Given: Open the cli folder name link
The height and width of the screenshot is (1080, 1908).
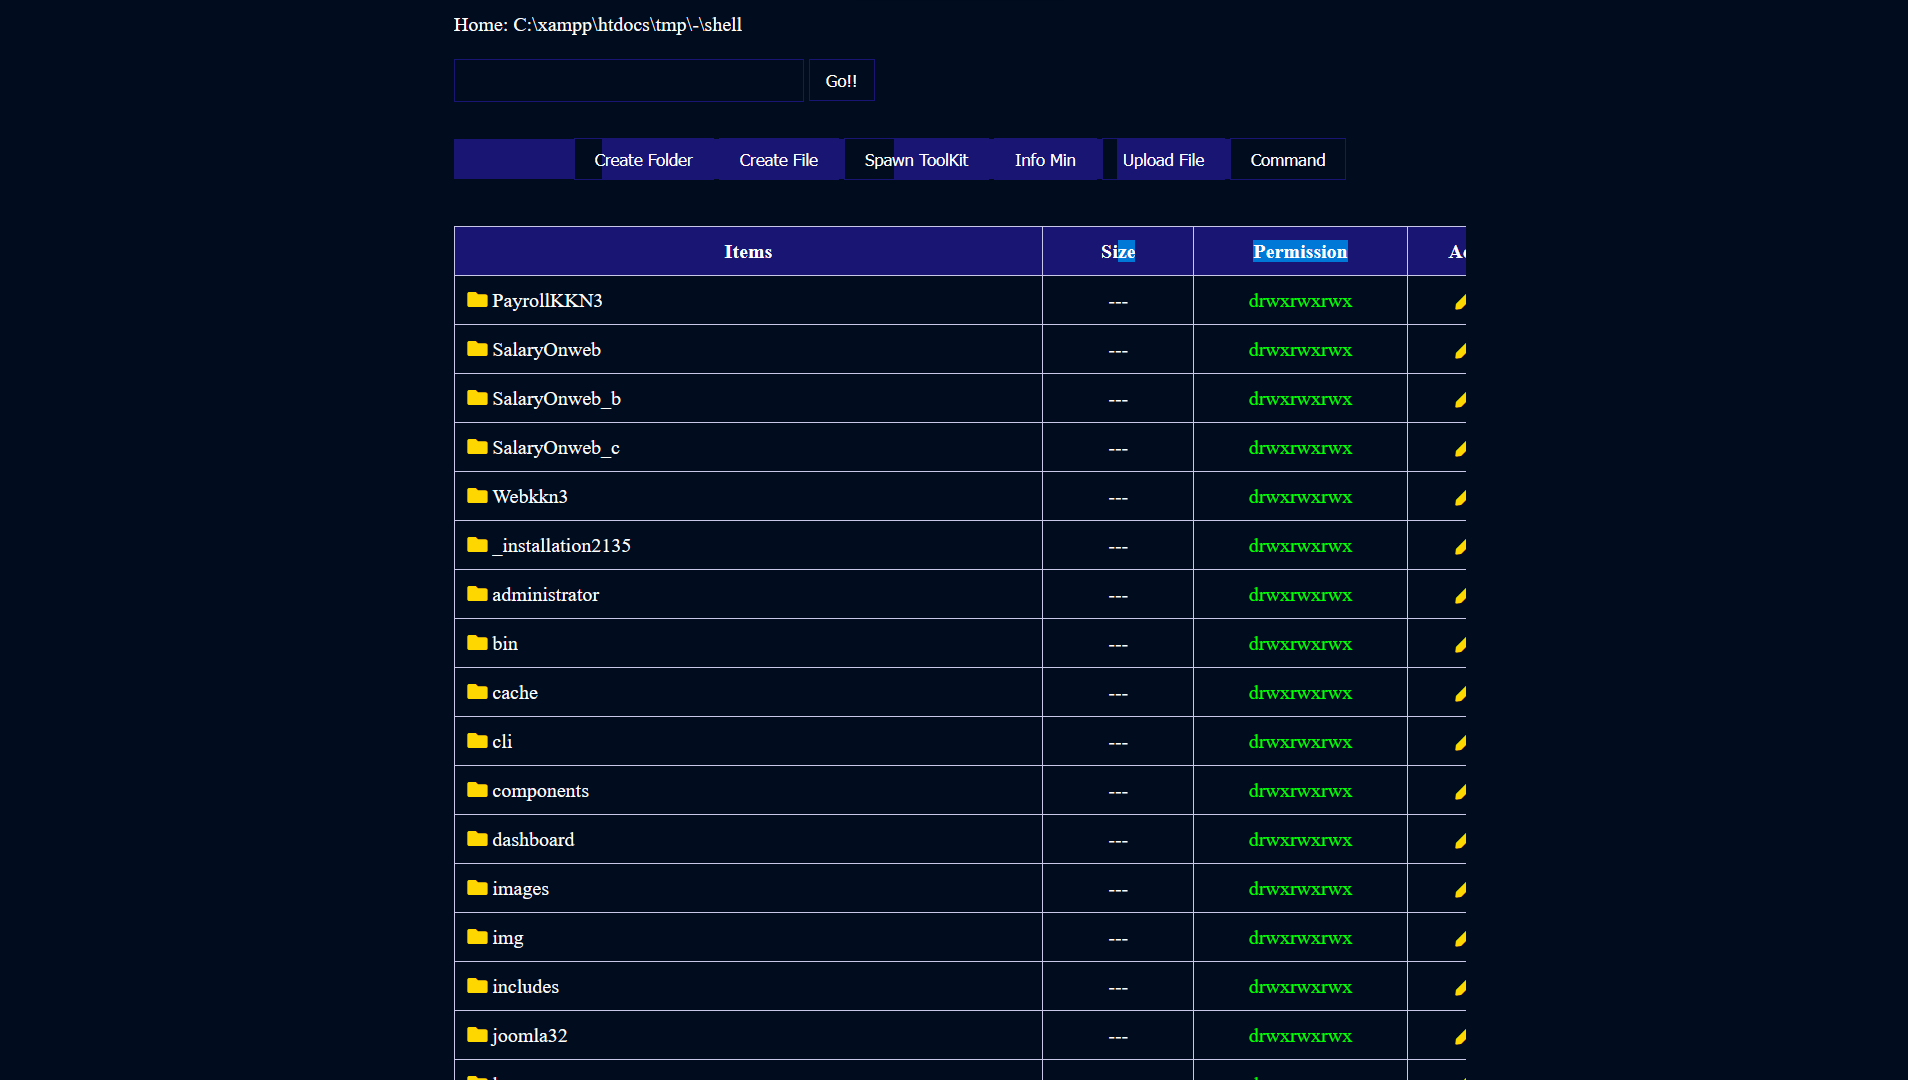Looking at the screenshot, I should point(502,742).
